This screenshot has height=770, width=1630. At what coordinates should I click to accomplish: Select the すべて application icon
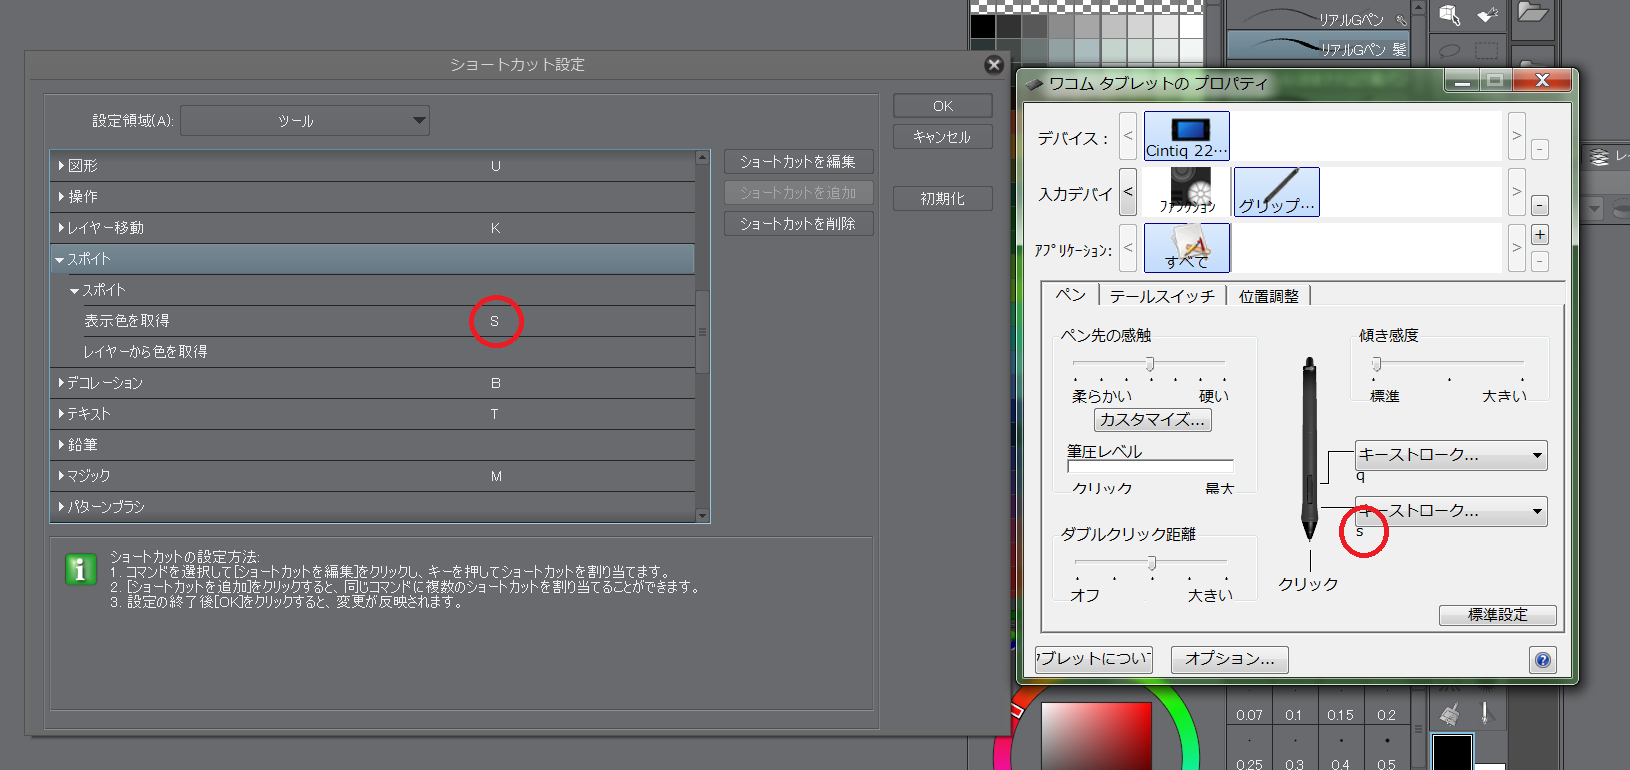pyautogui.click(x=1187, y=247)
